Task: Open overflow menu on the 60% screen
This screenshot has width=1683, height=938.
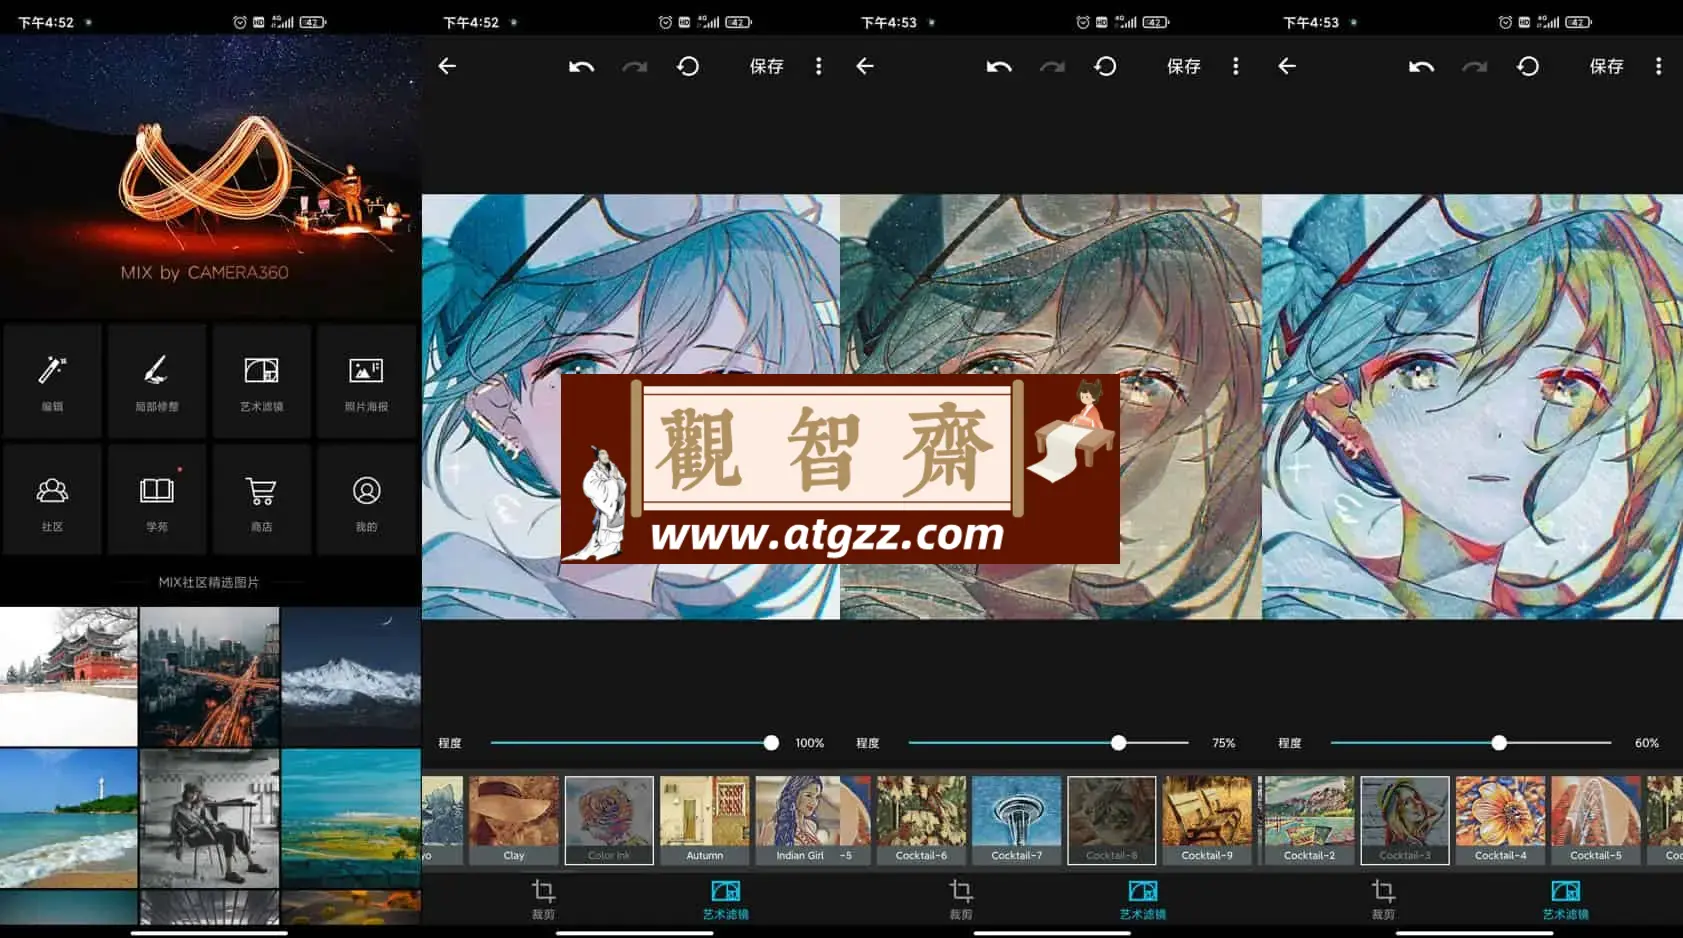Action: (1658, 66)
